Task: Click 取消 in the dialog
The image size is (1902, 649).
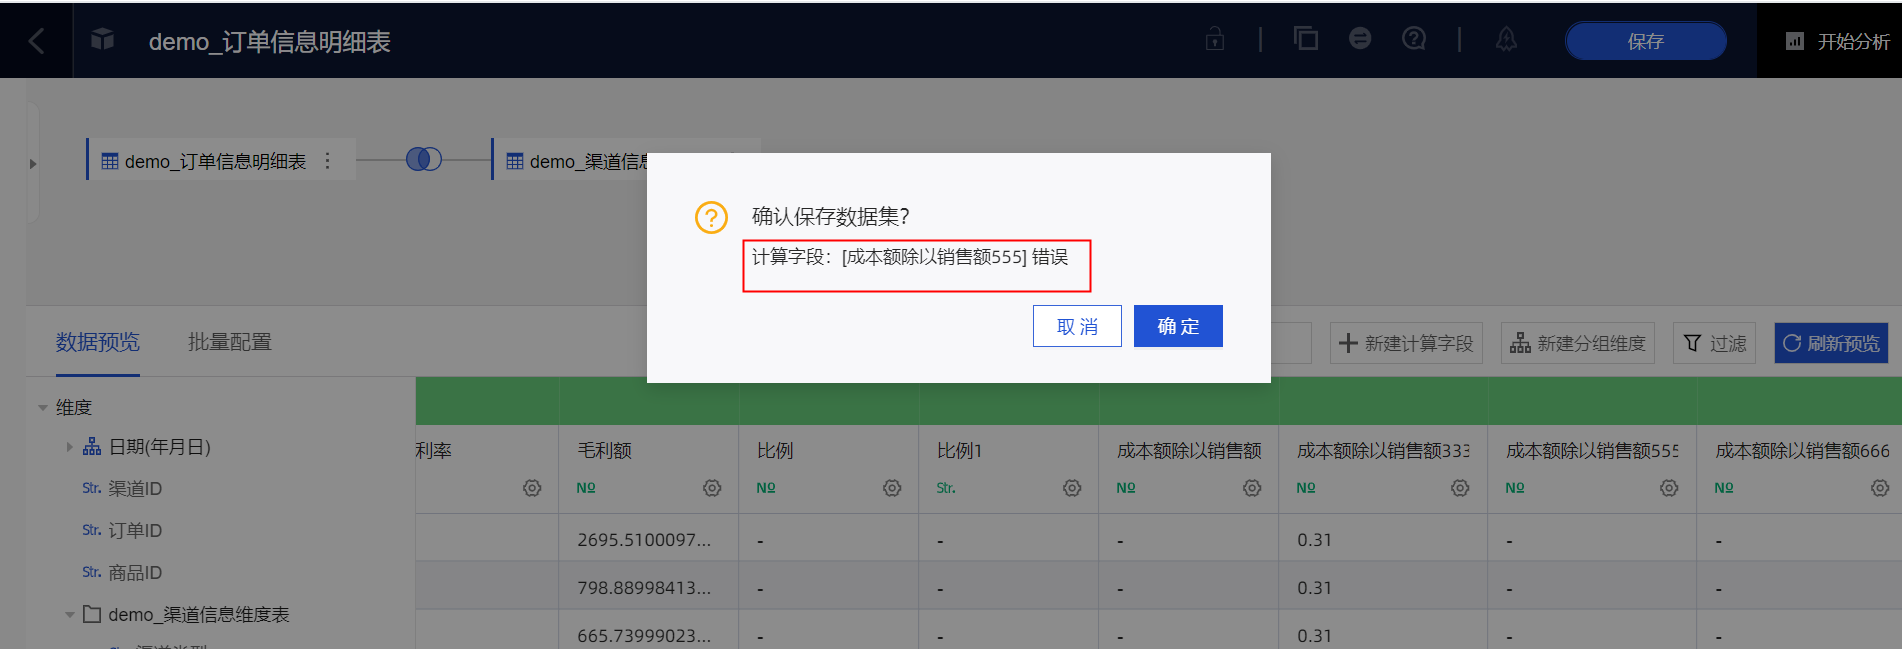Action: 1077,326
